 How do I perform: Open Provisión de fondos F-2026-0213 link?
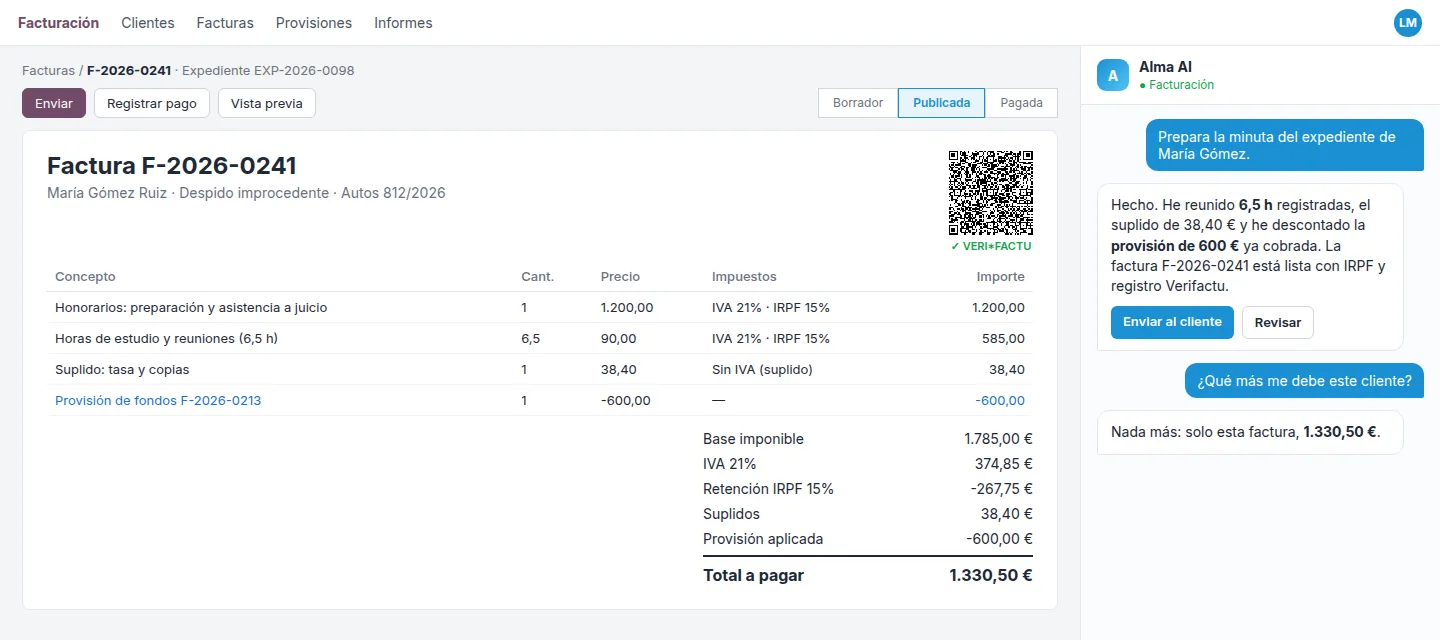pyautogui.click(x=158, y=400)
